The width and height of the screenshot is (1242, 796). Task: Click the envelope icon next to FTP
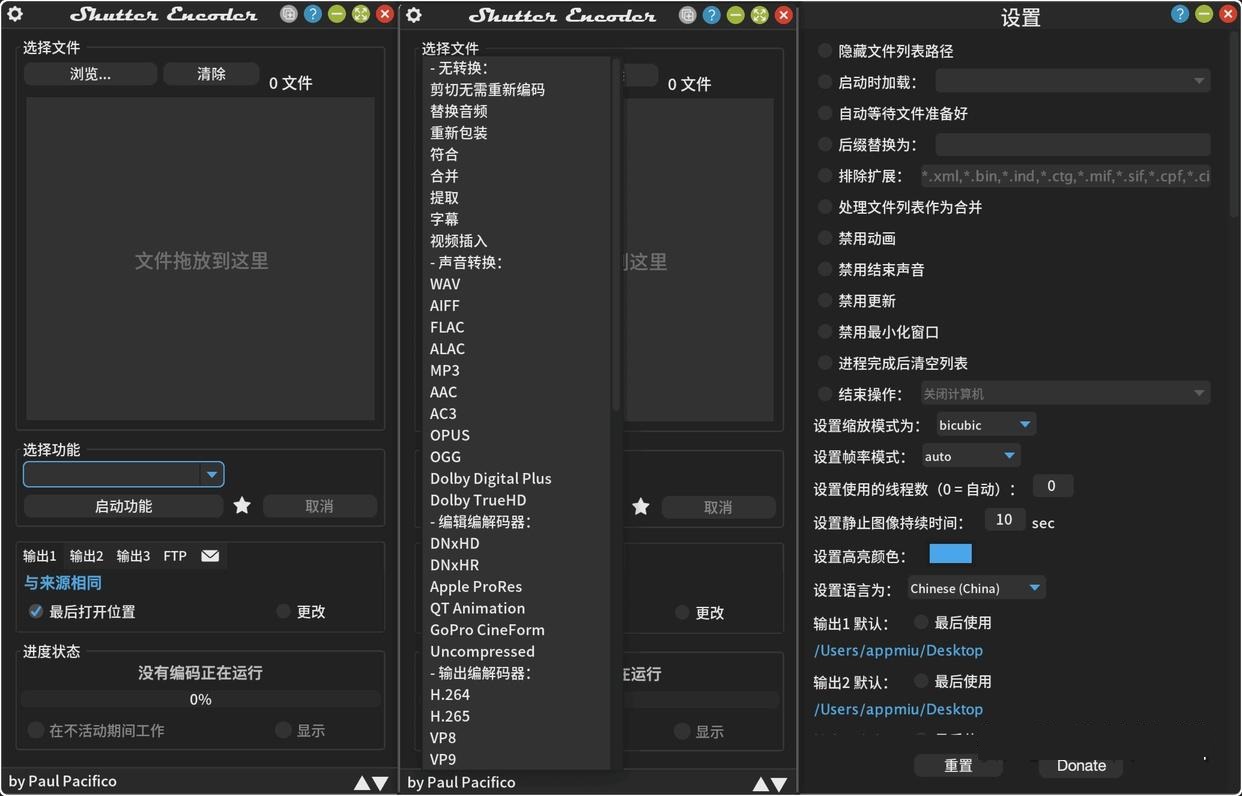pyautogui.click(x=210, y=555)
